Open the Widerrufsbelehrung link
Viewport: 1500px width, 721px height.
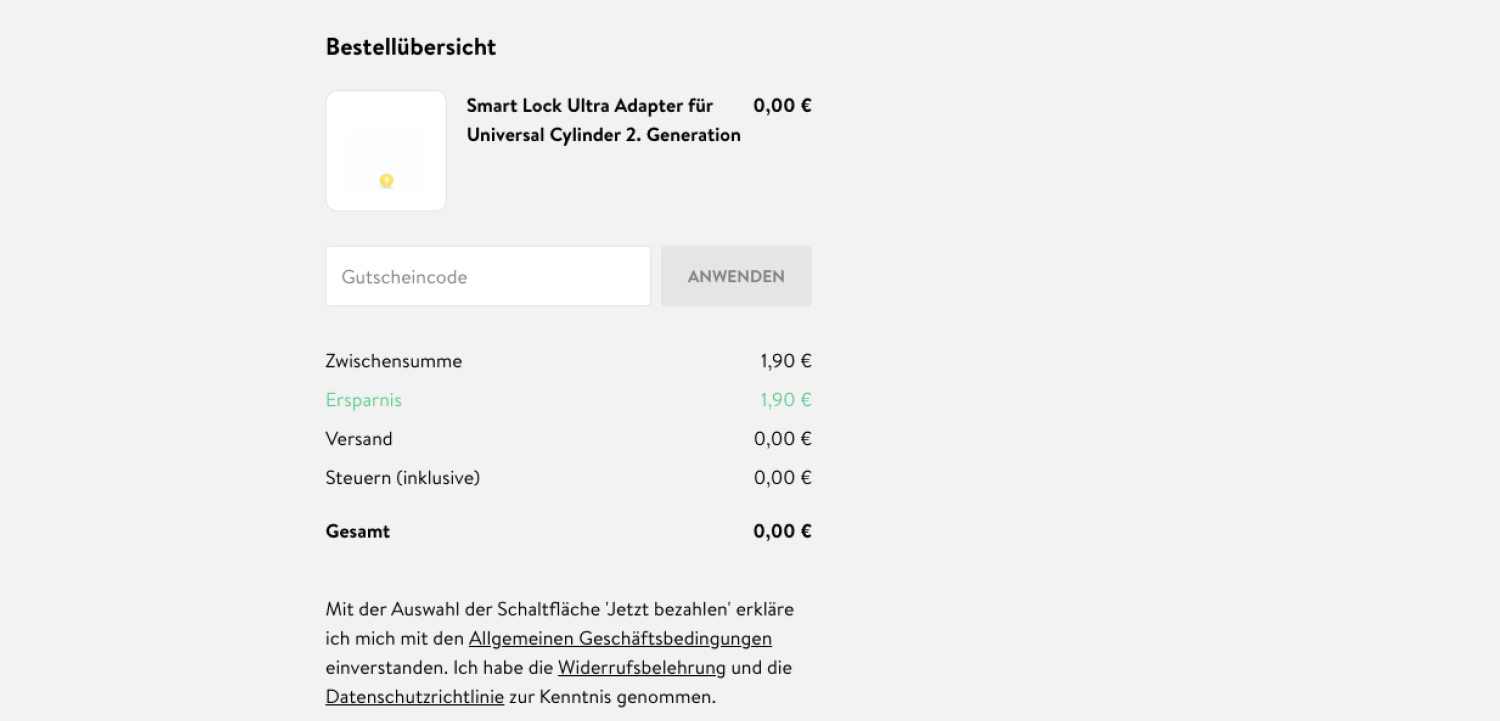coord(642,667)
